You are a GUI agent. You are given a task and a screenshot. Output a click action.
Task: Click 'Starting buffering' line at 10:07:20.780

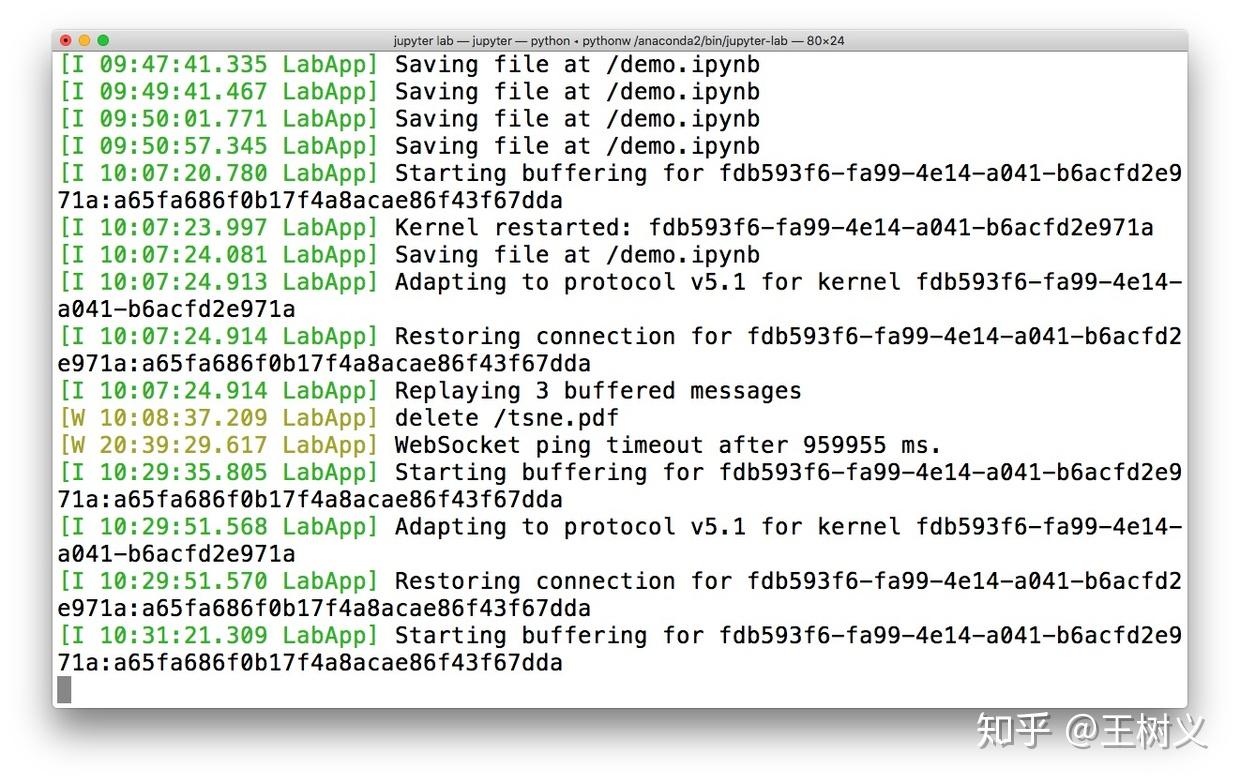click(620, 173)
